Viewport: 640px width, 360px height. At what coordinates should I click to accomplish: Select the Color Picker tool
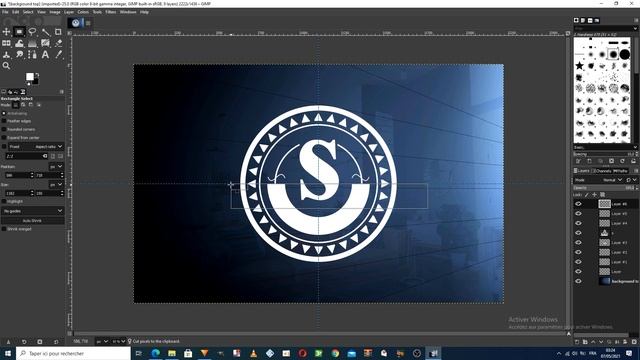pos(58,54)
